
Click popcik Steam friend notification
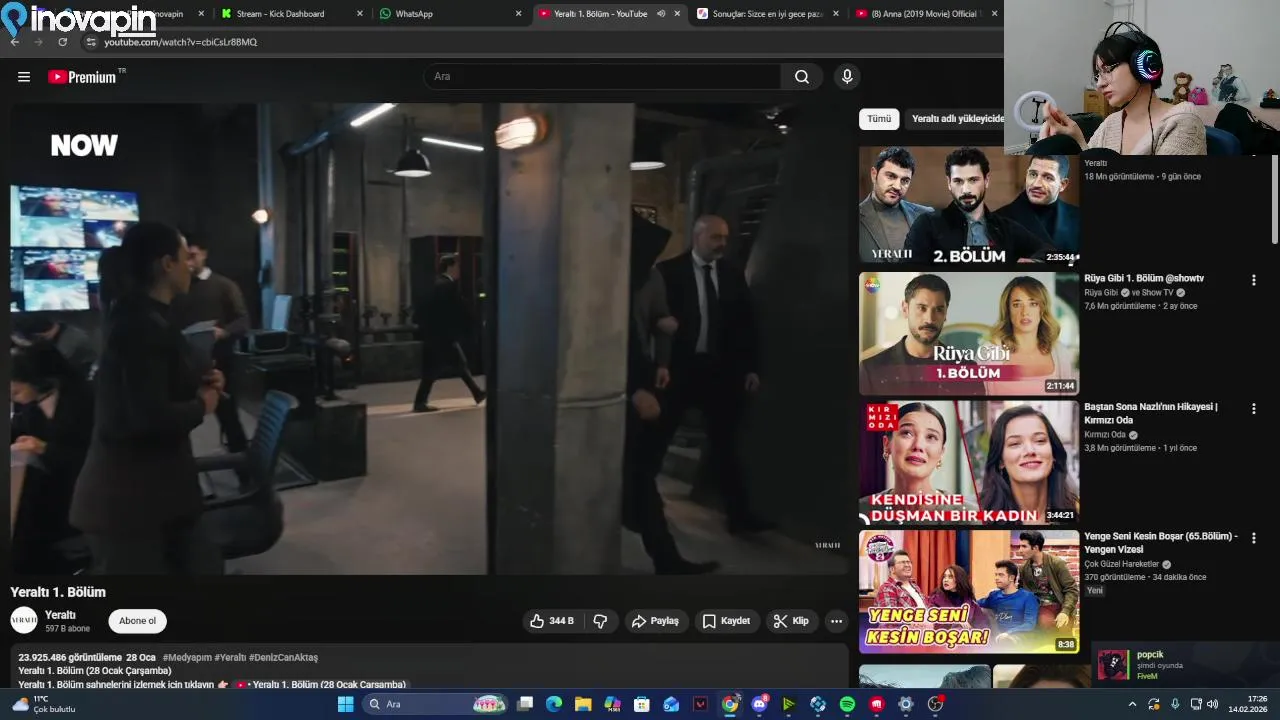click(1185, 665)
